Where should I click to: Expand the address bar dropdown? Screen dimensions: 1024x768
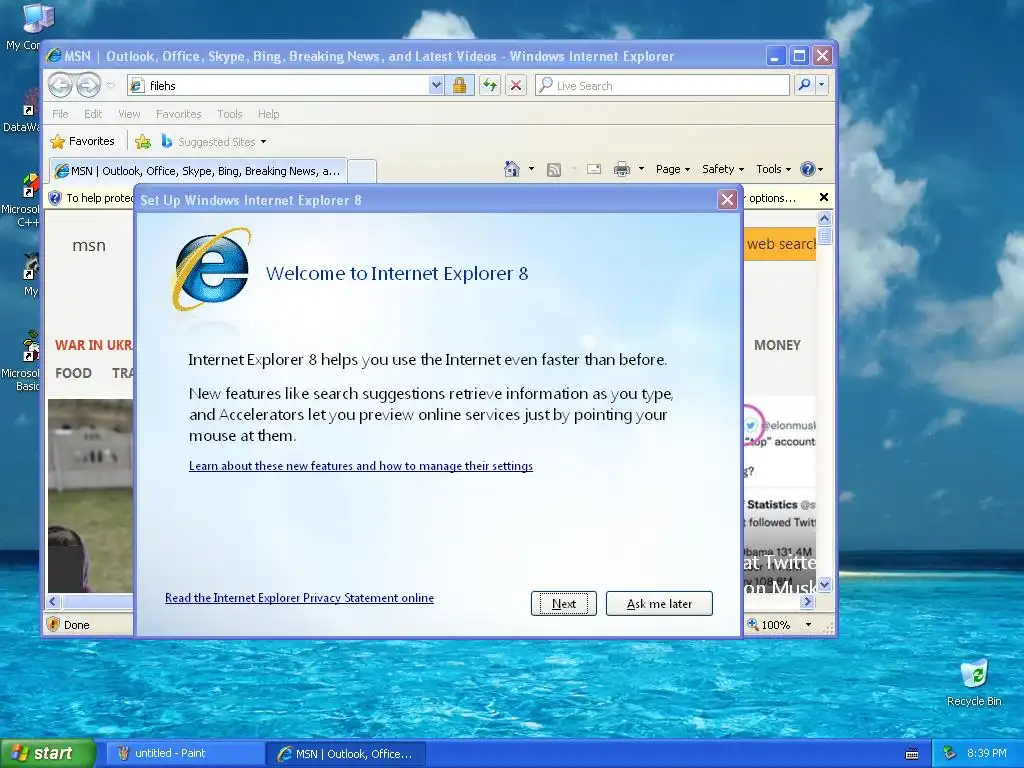click(436, 86)
